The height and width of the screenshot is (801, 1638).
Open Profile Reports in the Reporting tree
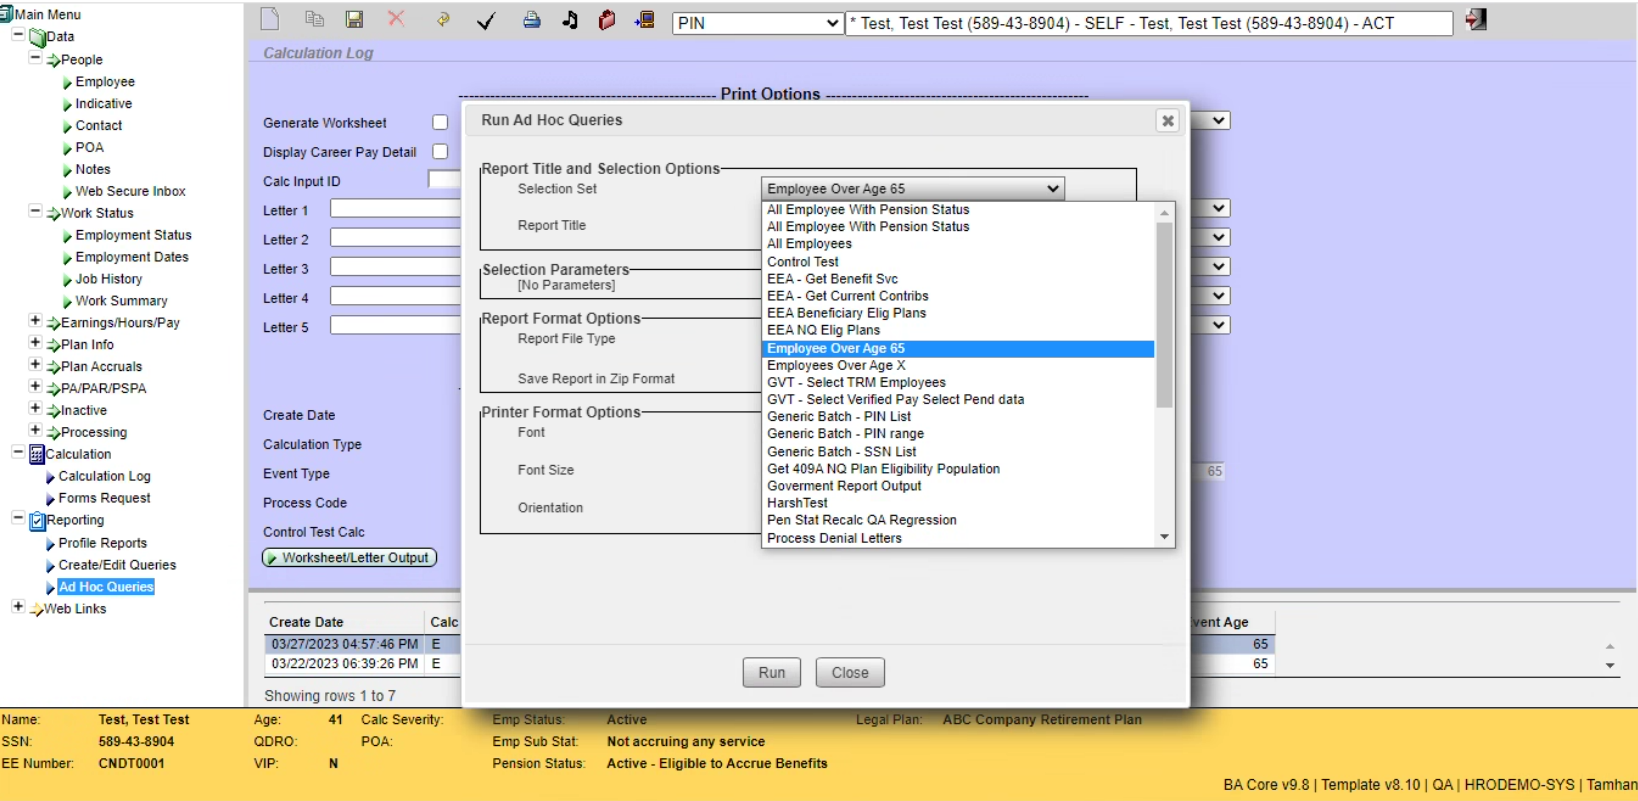(102, 543)
